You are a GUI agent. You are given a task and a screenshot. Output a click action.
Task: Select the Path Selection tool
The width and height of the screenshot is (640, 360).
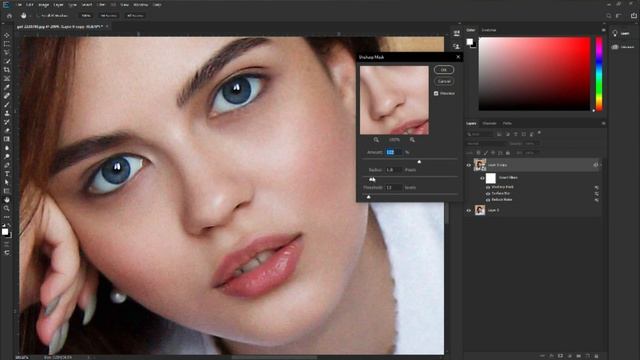[x=7, y=182]
